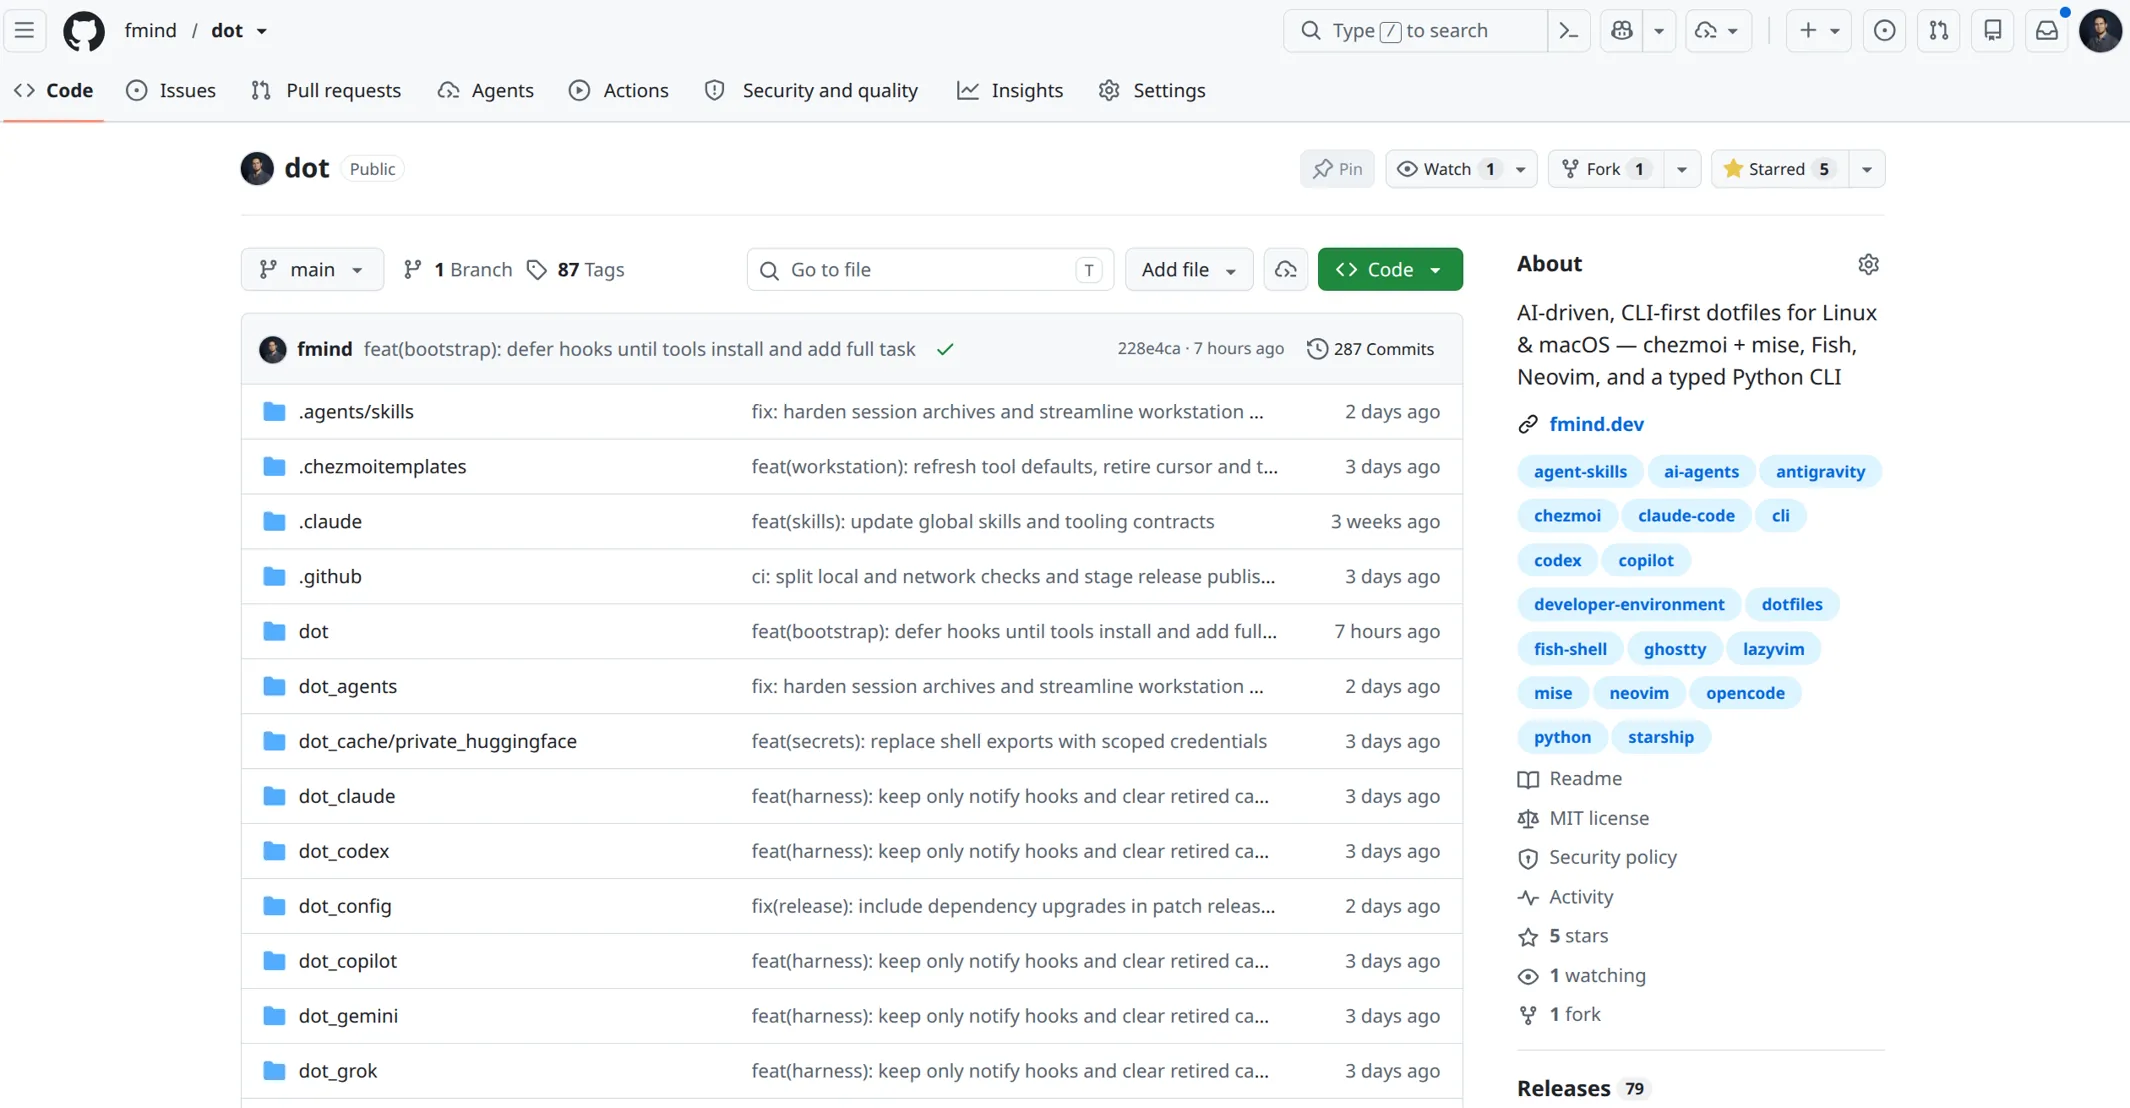Open the pull requests icon in header

1938,31
